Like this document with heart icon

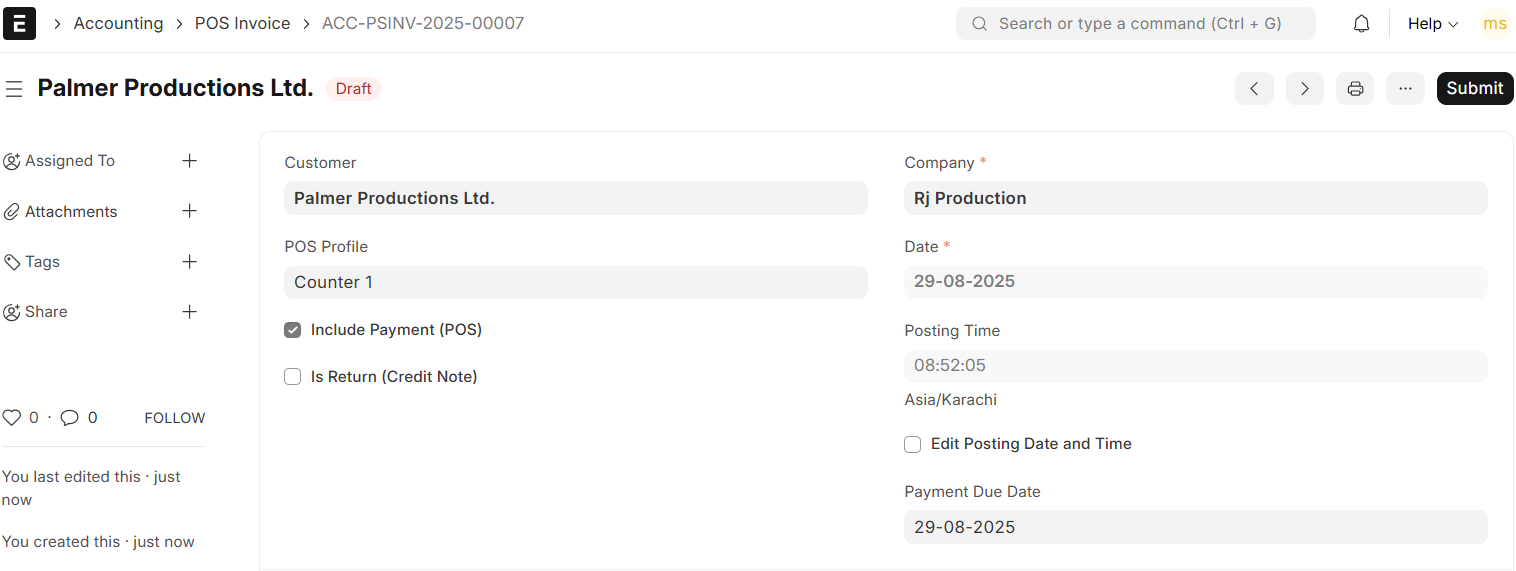click(x=12, y=418)
